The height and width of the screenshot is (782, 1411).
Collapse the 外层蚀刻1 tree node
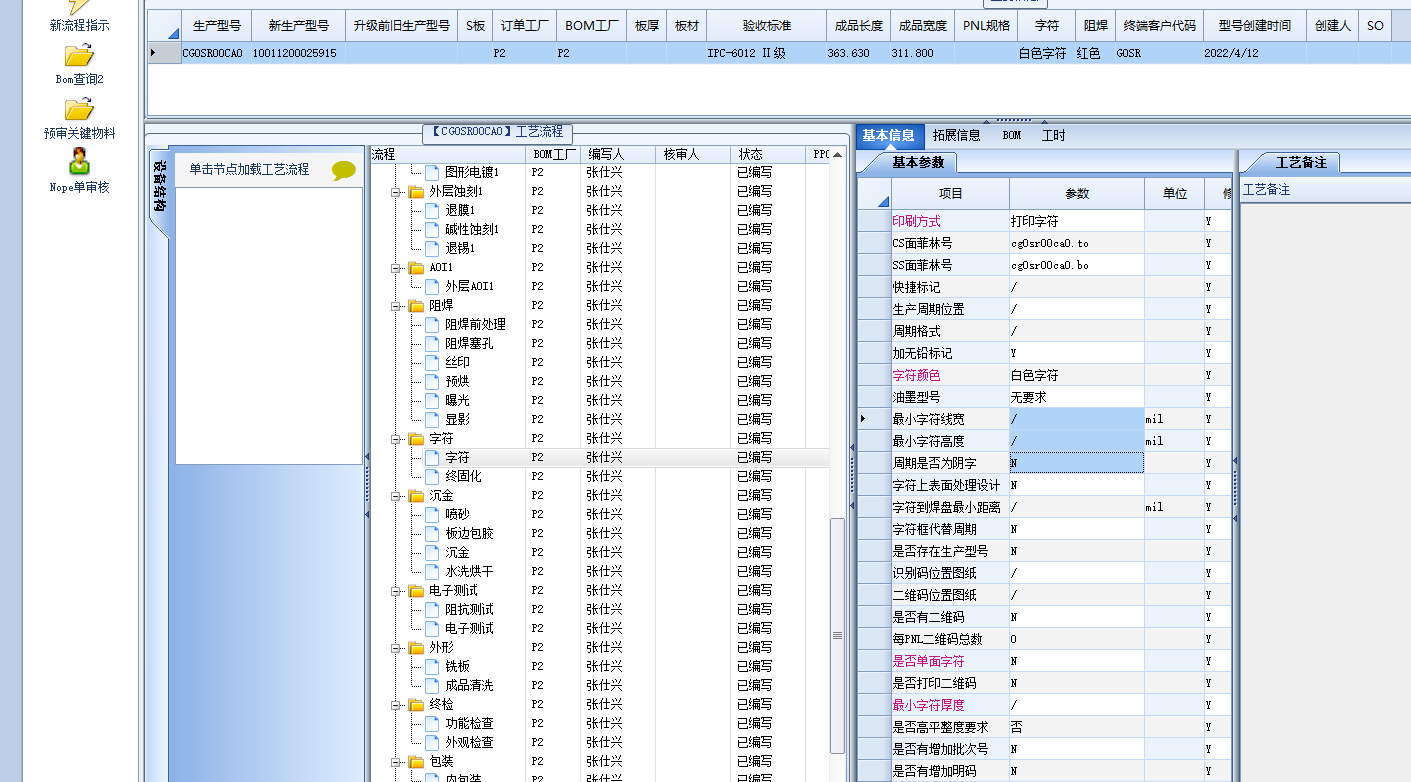coord(395,191)
